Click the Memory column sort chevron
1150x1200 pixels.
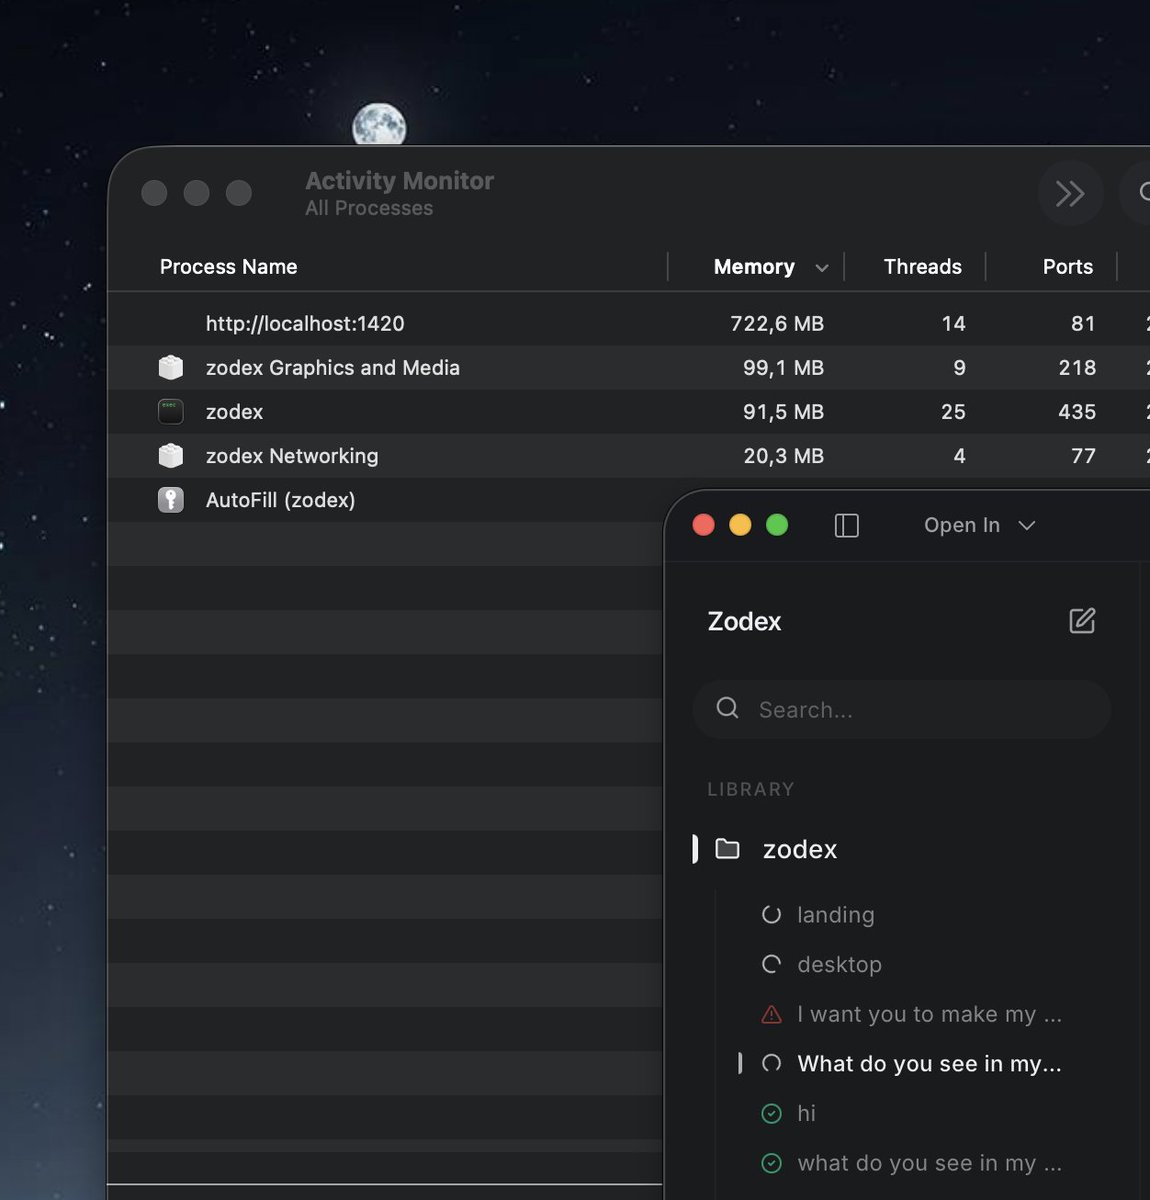click(822, 268)
